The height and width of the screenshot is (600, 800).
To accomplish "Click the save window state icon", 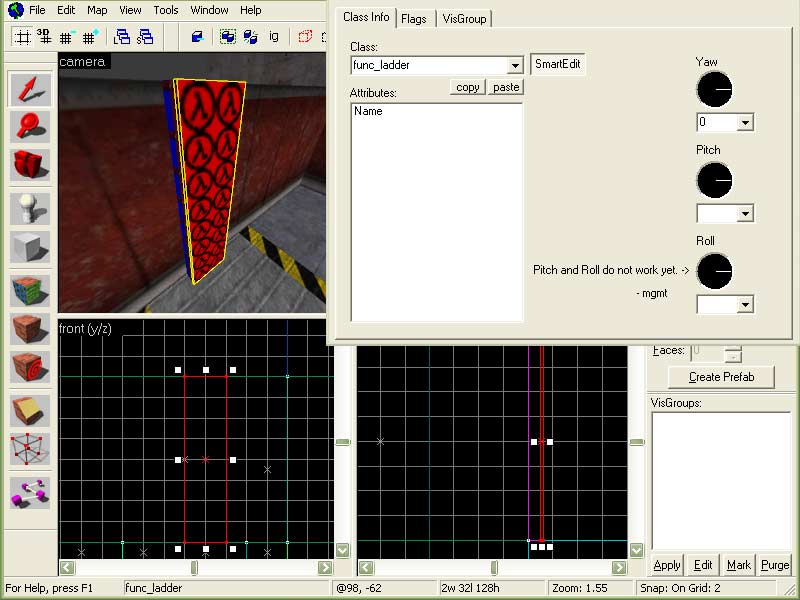I will click(145, 37).
